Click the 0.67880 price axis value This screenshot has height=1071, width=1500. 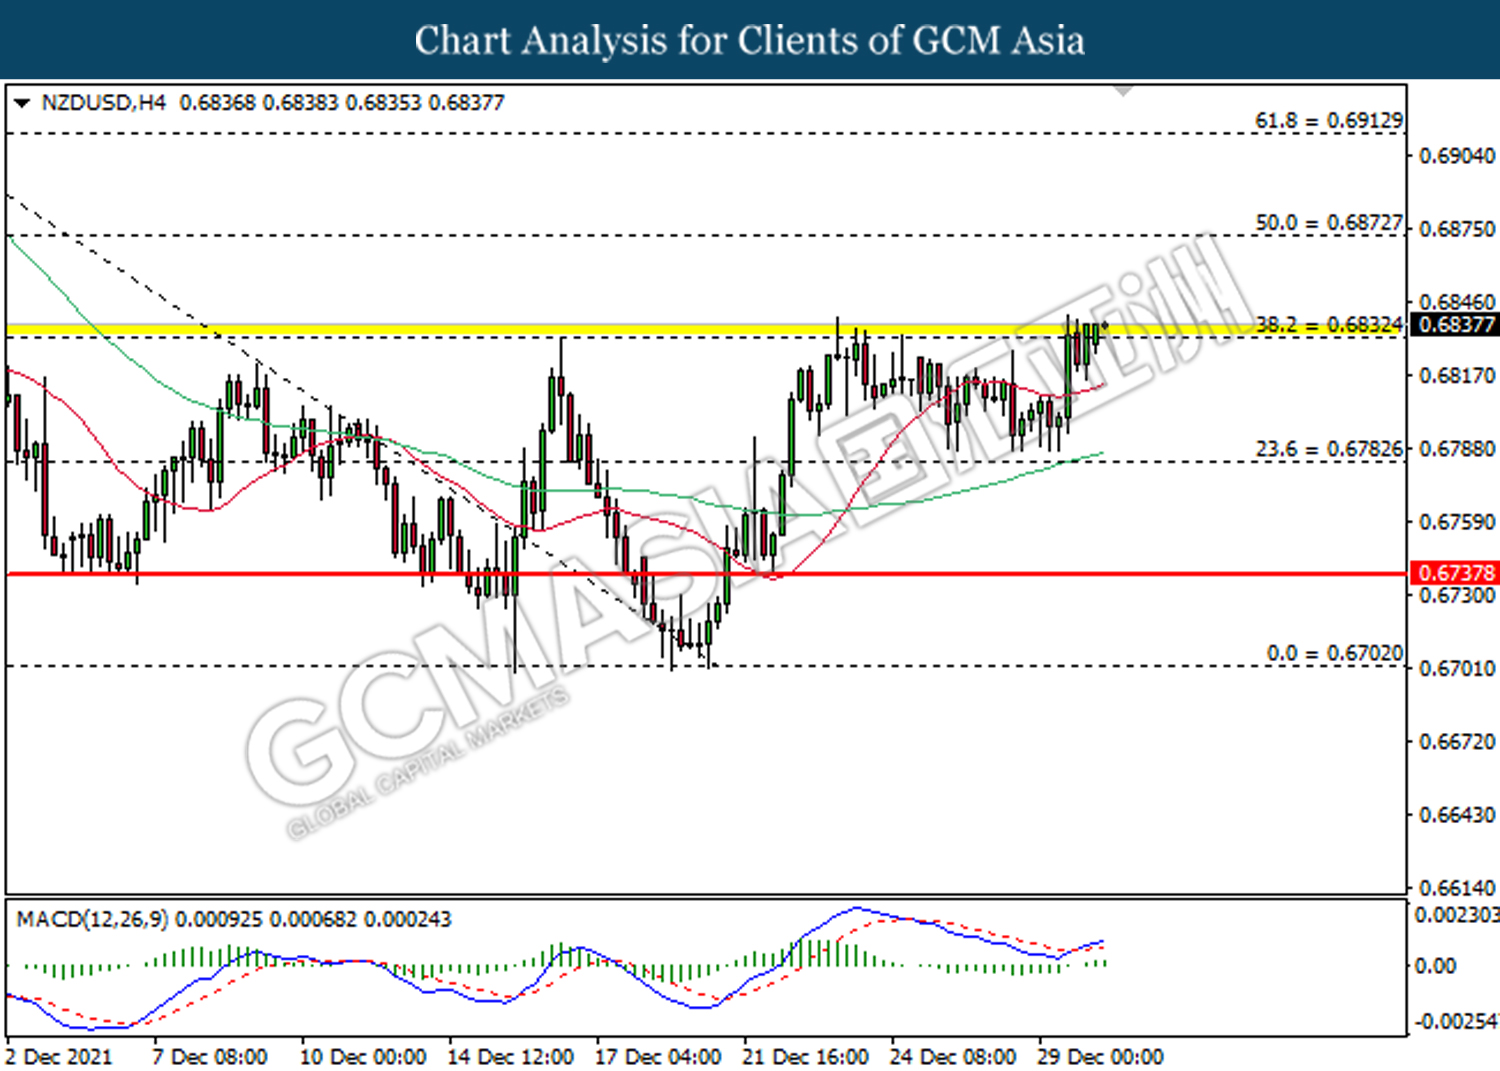1458,449
